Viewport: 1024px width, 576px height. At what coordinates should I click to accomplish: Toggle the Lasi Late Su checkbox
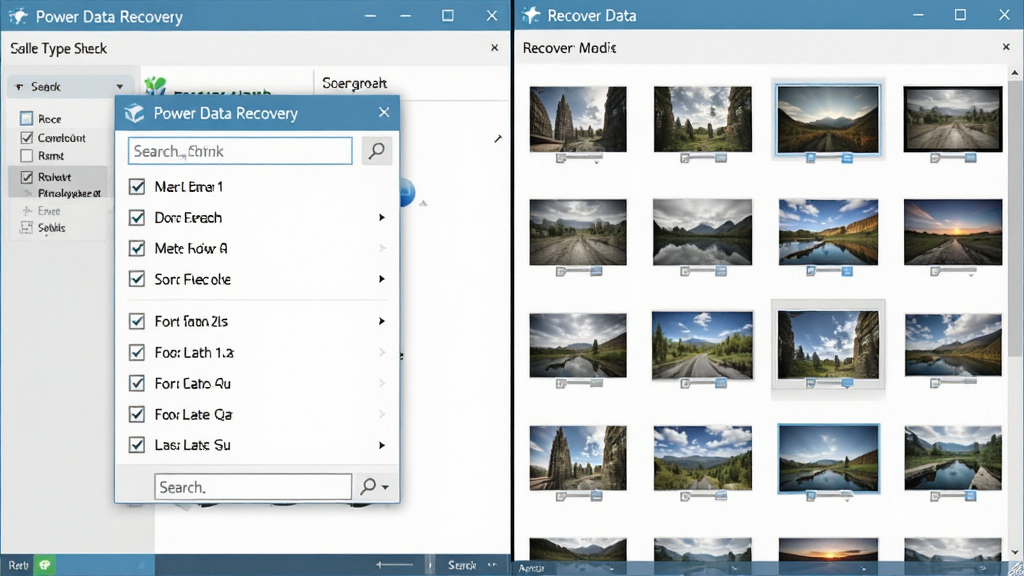[136, 445]
